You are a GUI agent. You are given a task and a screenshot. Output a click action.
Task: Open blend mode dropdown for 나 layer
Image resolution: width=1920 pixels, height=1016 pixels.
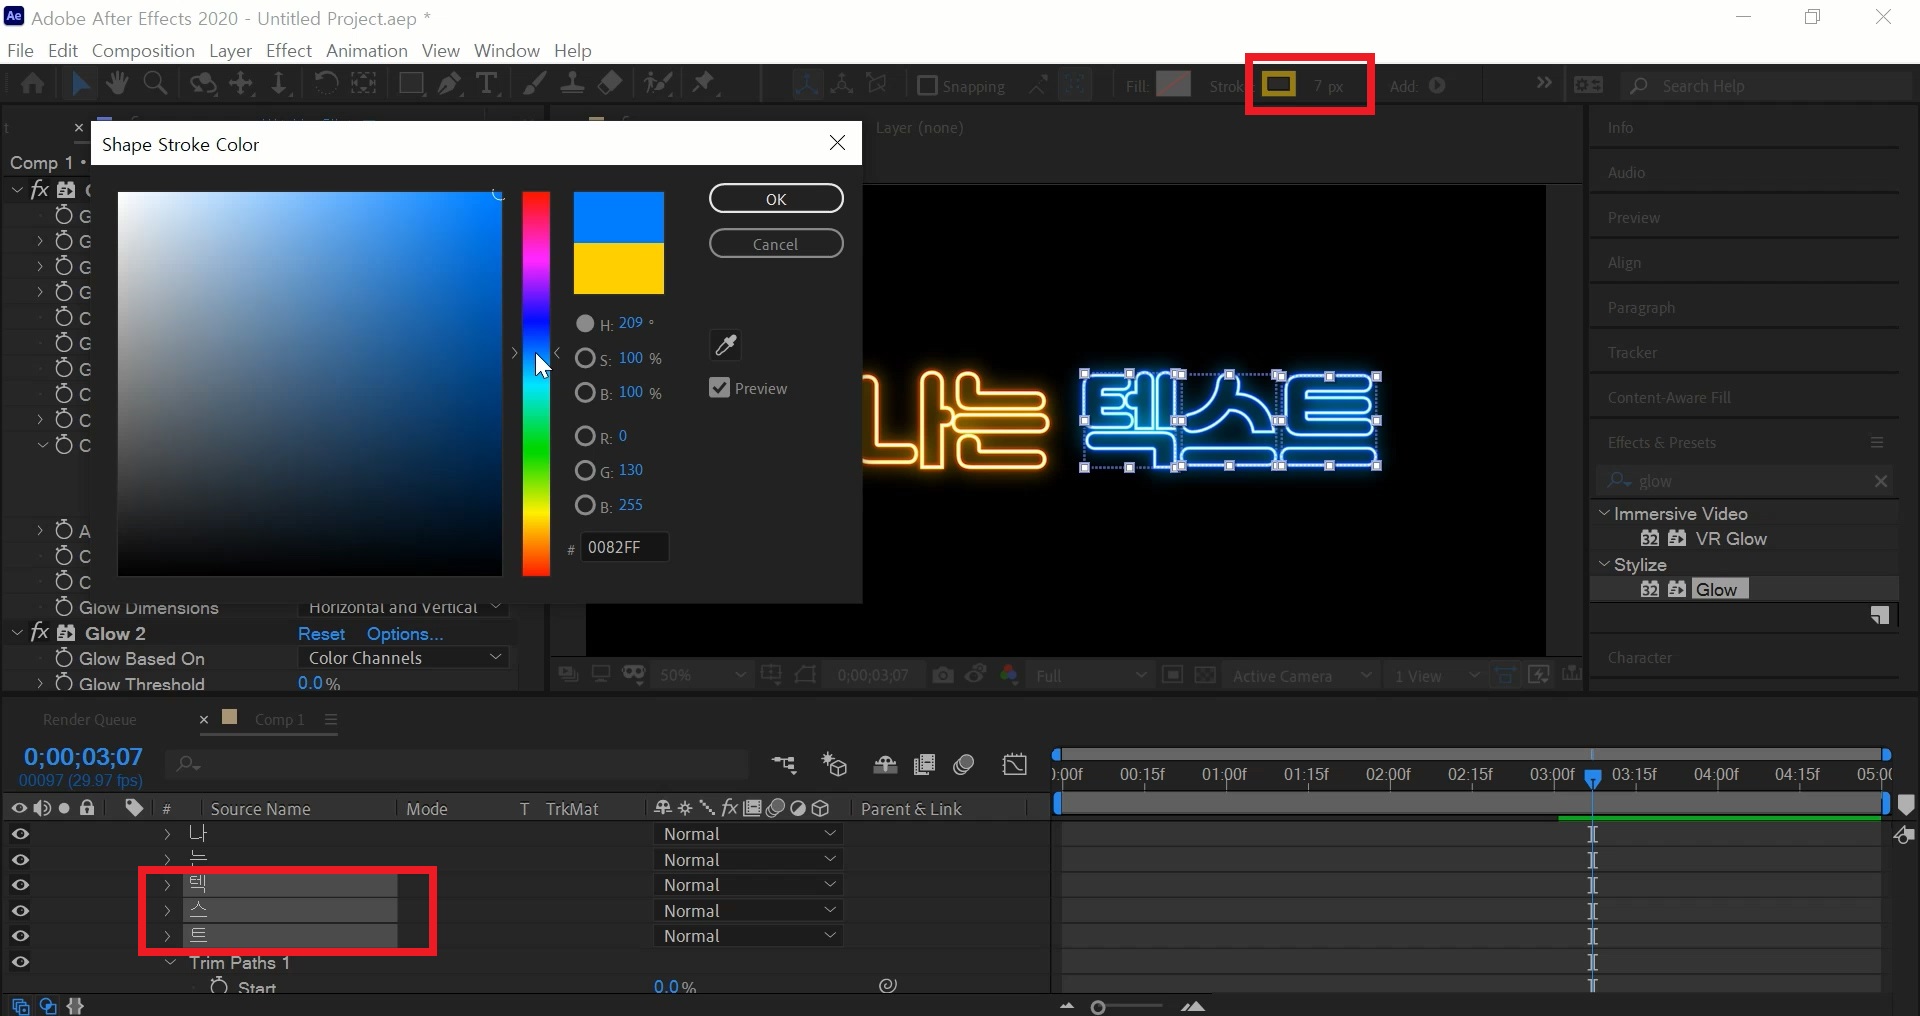pos(749,834)
